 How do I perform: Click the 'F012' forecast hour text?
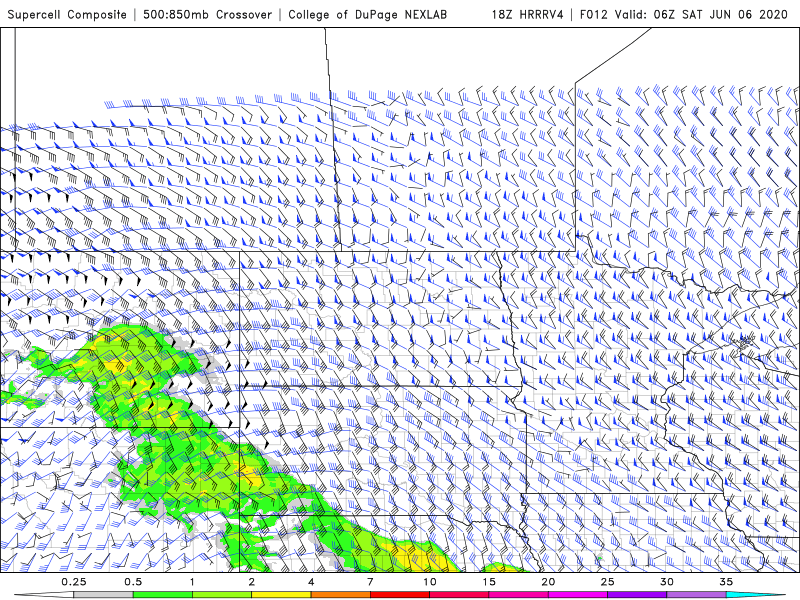[594, 15]
